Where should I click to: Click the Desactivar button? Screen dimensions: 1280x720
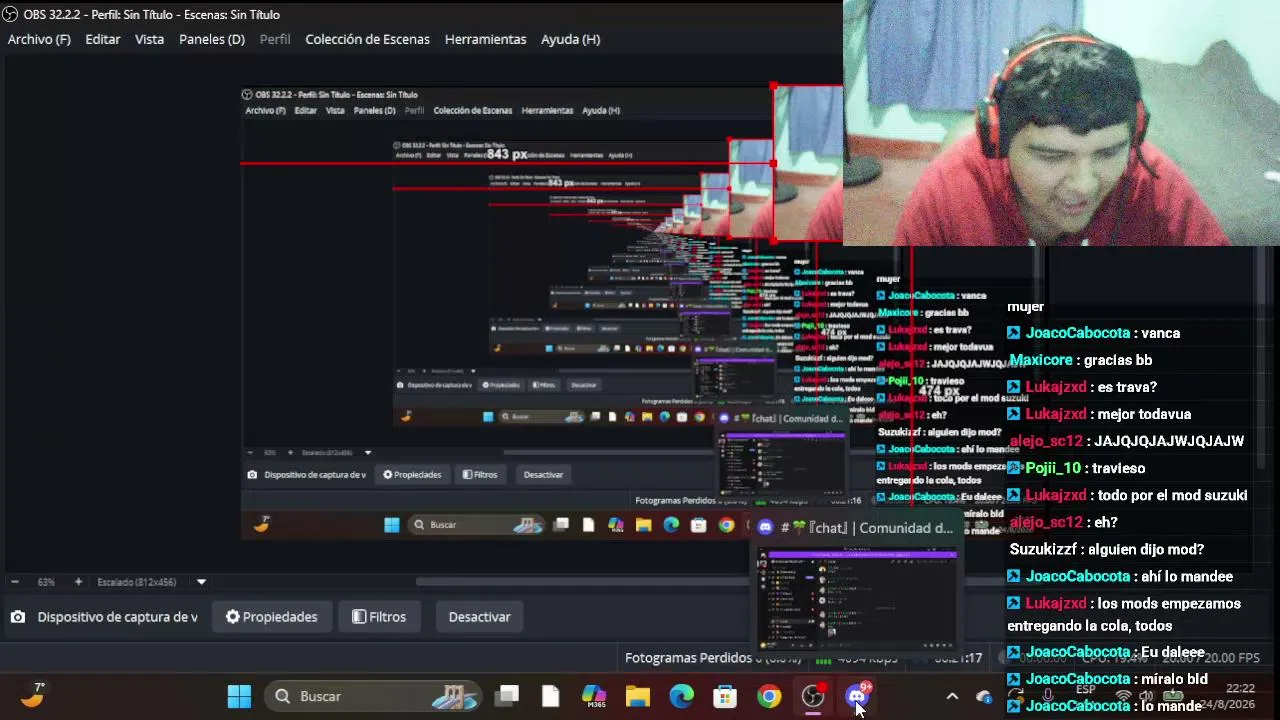click(479, 617)
